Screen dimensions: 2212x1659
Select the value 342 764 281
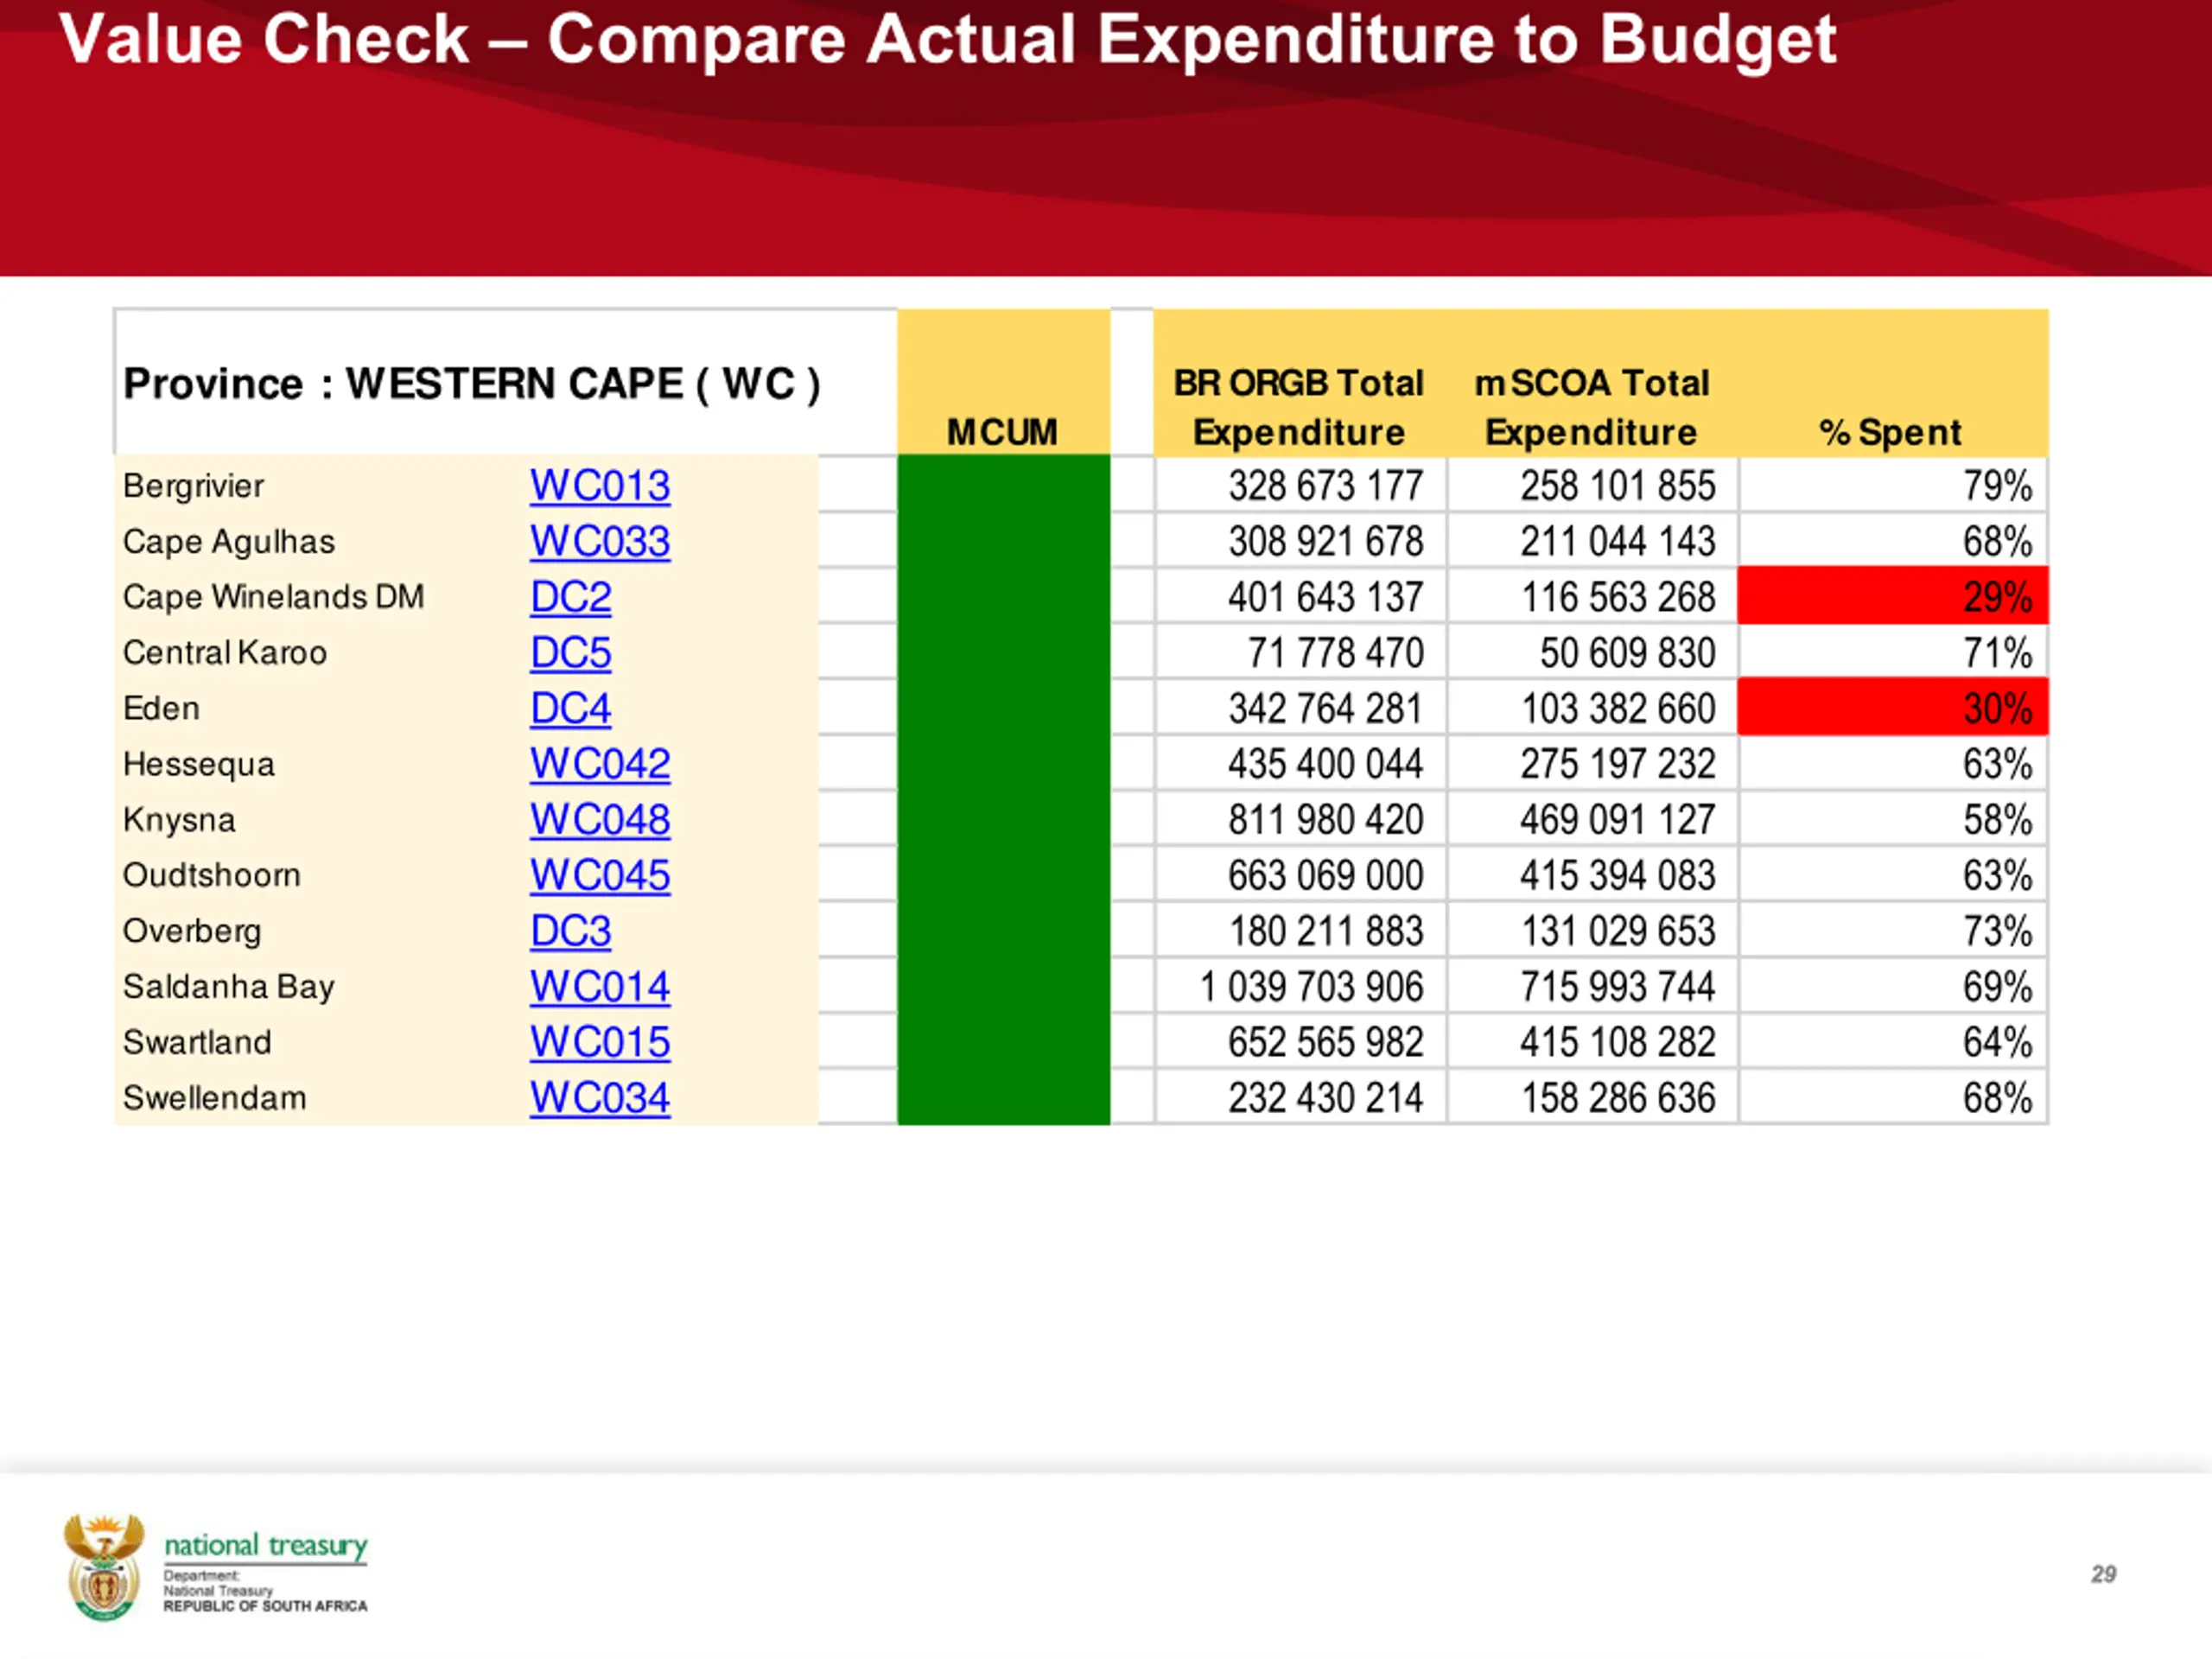coord(1326,709)
